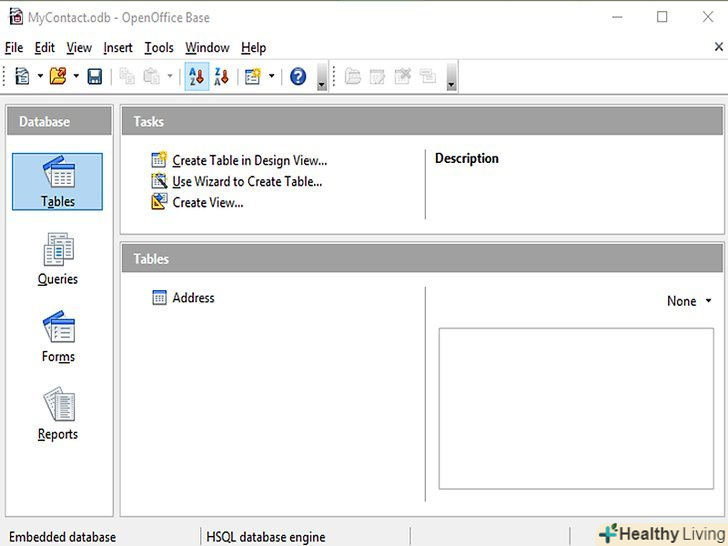Select Reports in Database pane

(58, 414)
